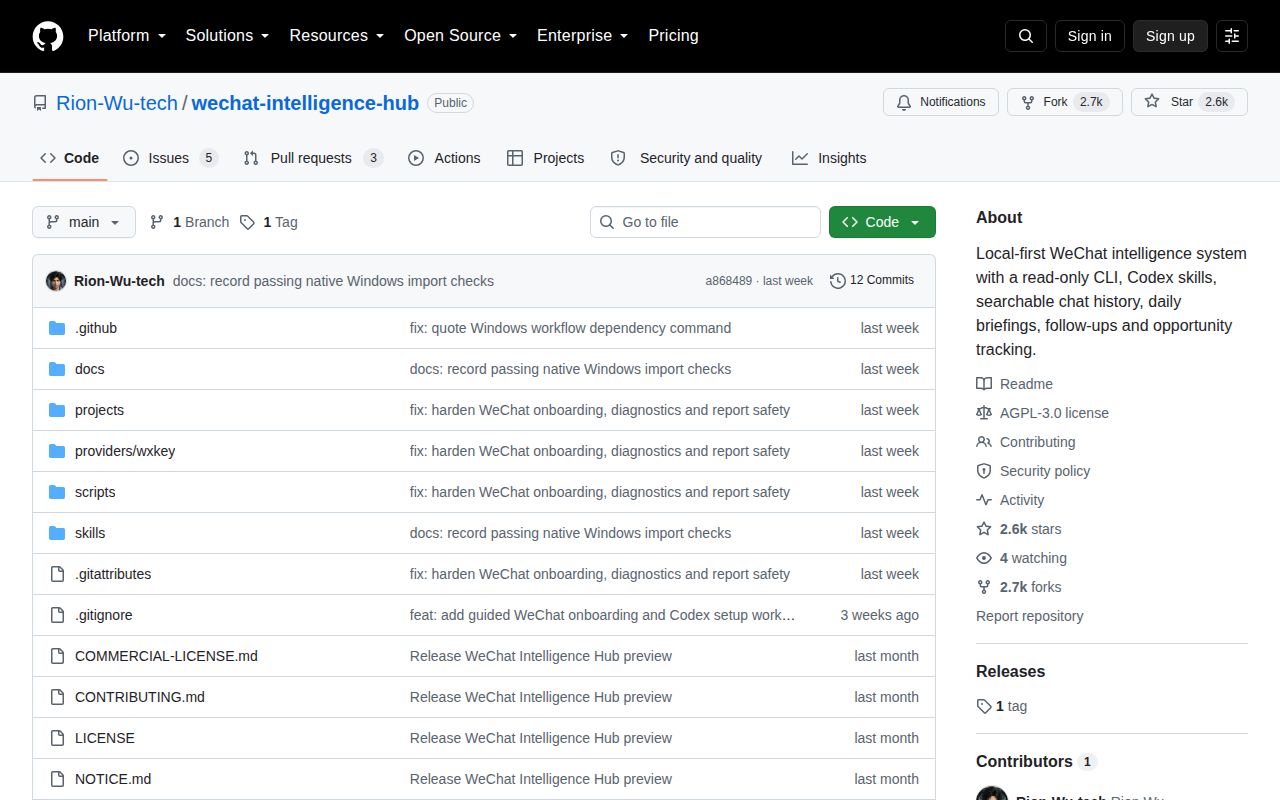Open the 12 Commits link
This screenshot has width=1280, height=800.
click(x=872, y=281)
